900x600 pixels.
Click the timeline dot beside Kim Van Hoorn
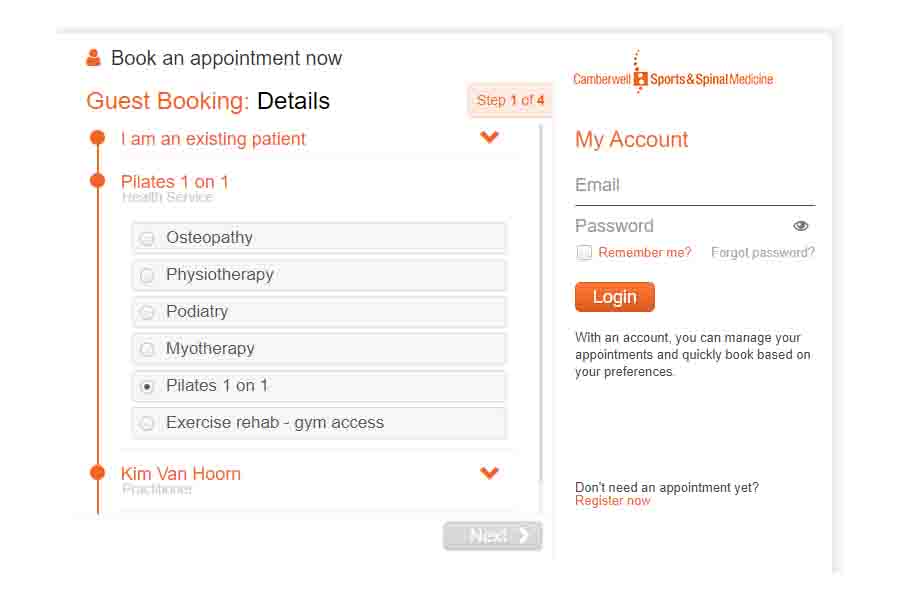pos(98,473)
